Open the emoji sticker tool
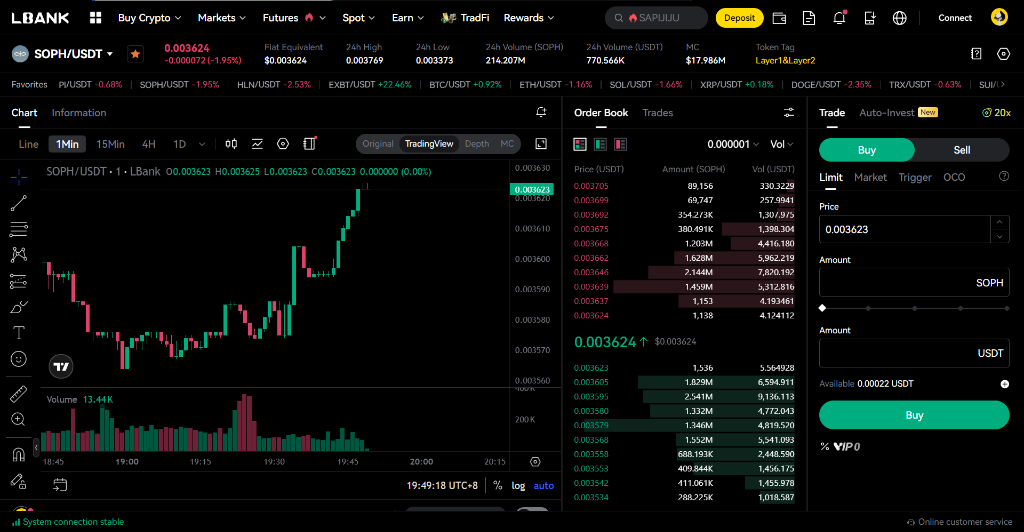The width and height of the screenshot is (1024, 532). pos(19,359)
